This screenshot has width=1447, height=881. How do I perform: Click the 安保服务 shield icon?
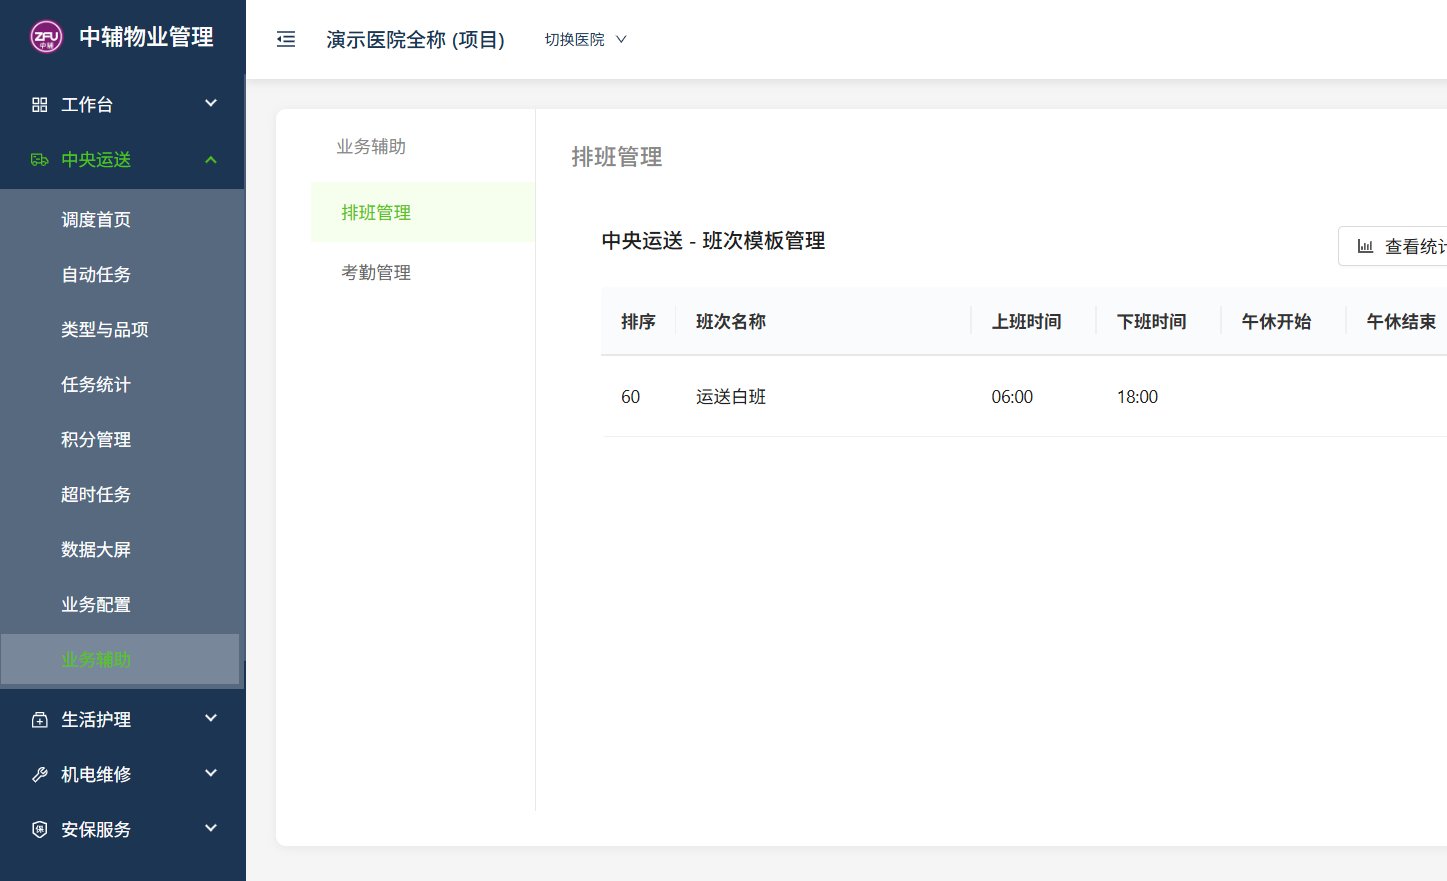[40, 829]
